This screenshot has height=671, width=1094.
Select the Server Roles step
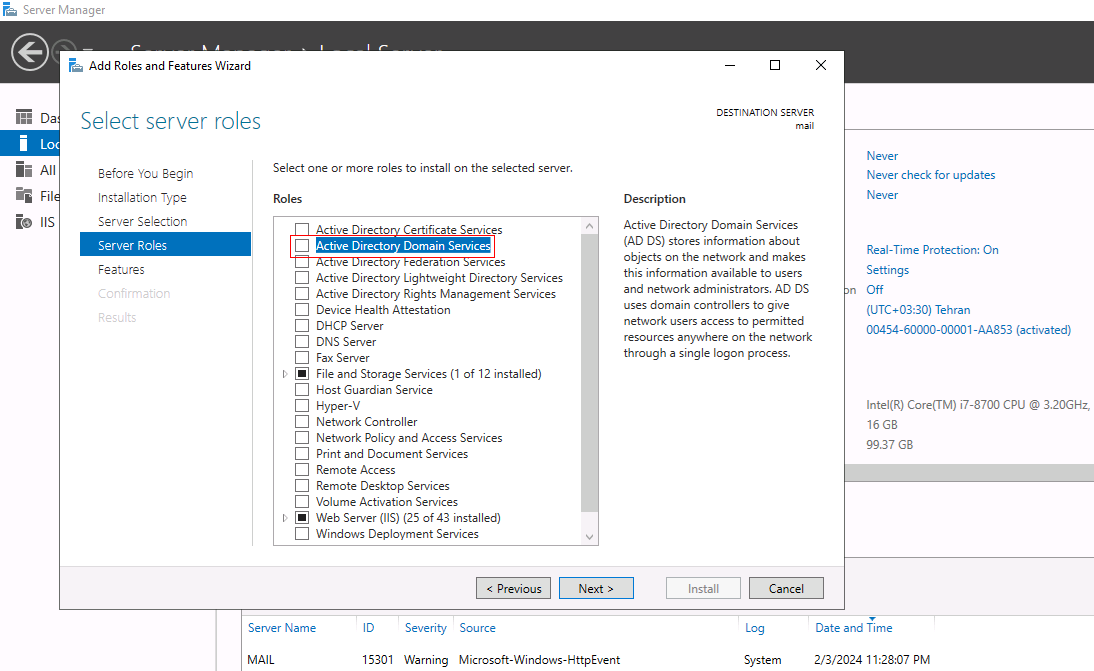[165, 245]
